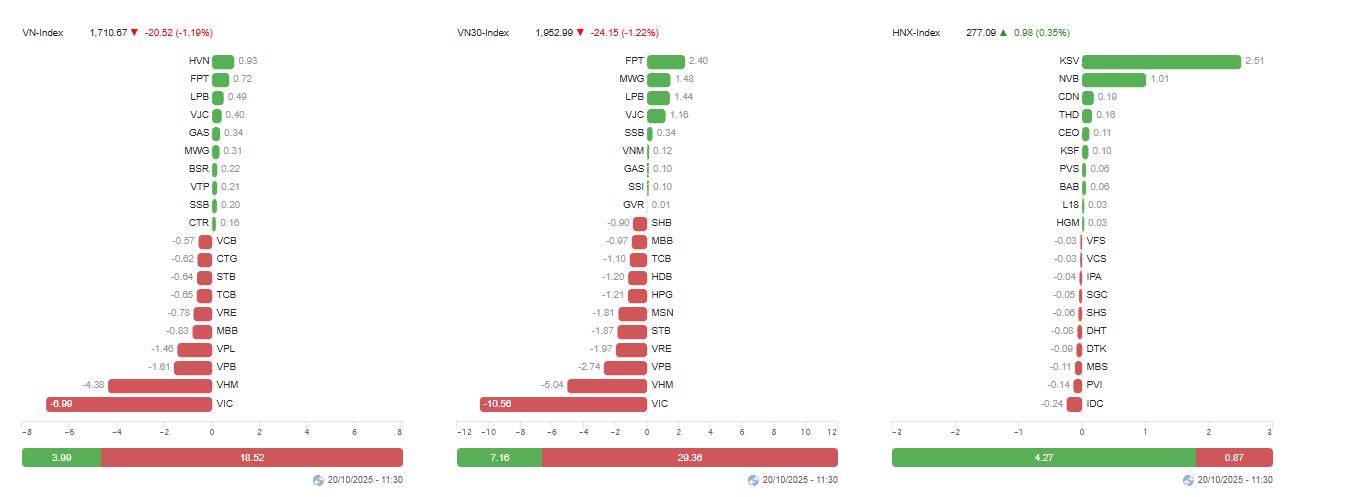Click the green up arrow beside HNX-Index value
Viewport: 1352px width, 497px height.
coord(1003,32)
